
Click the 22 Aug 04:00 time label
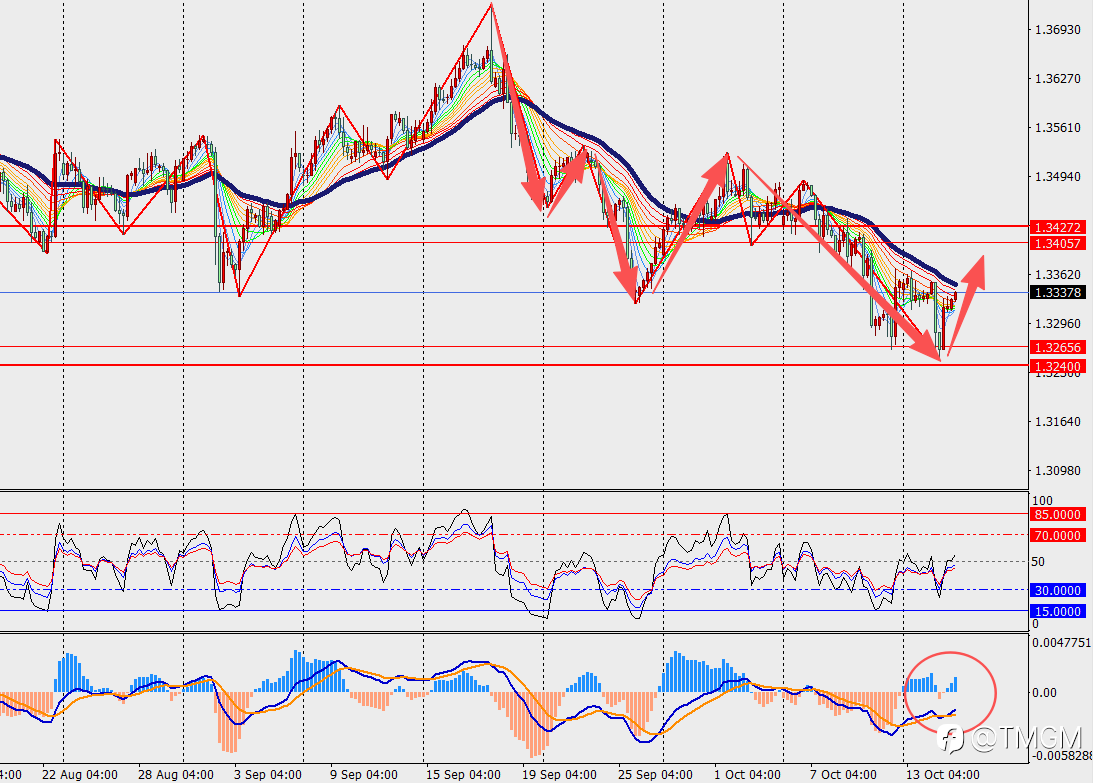(80, 775)
